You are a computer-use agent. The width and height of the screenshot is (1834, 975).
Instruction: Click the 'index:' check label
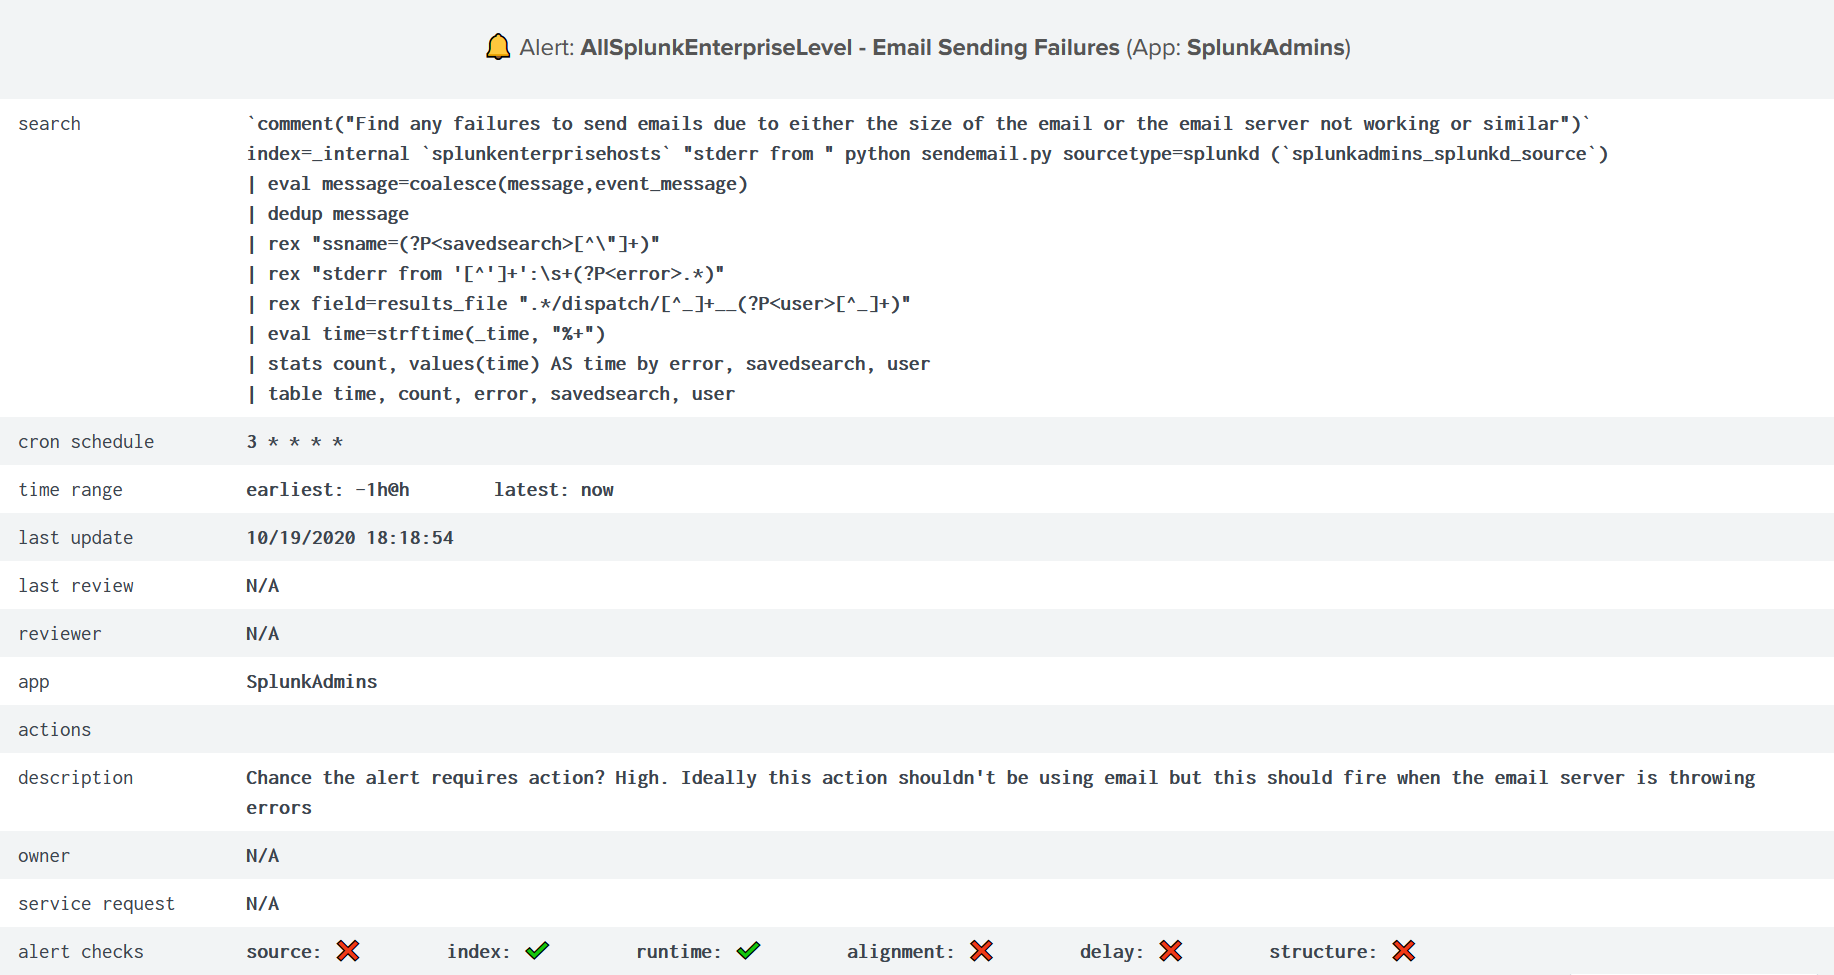[x=479, y=952]
